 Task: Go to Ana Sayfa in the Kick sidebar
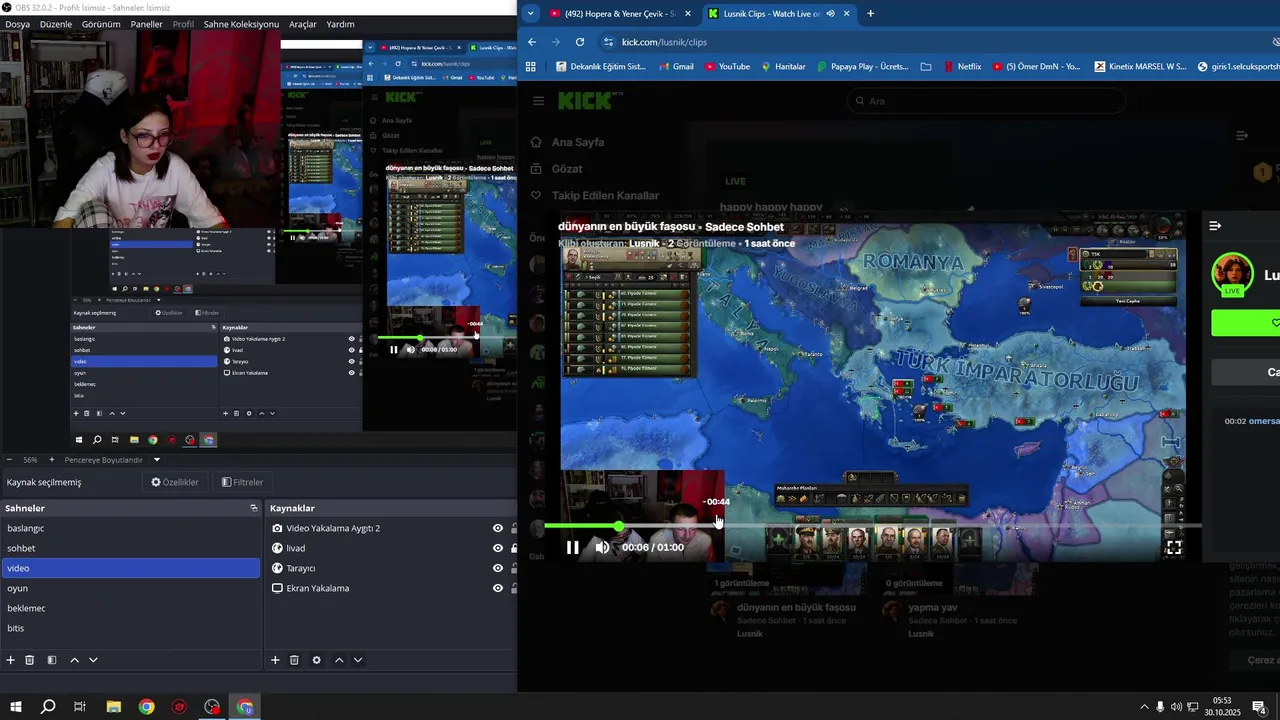coord(567,142)
